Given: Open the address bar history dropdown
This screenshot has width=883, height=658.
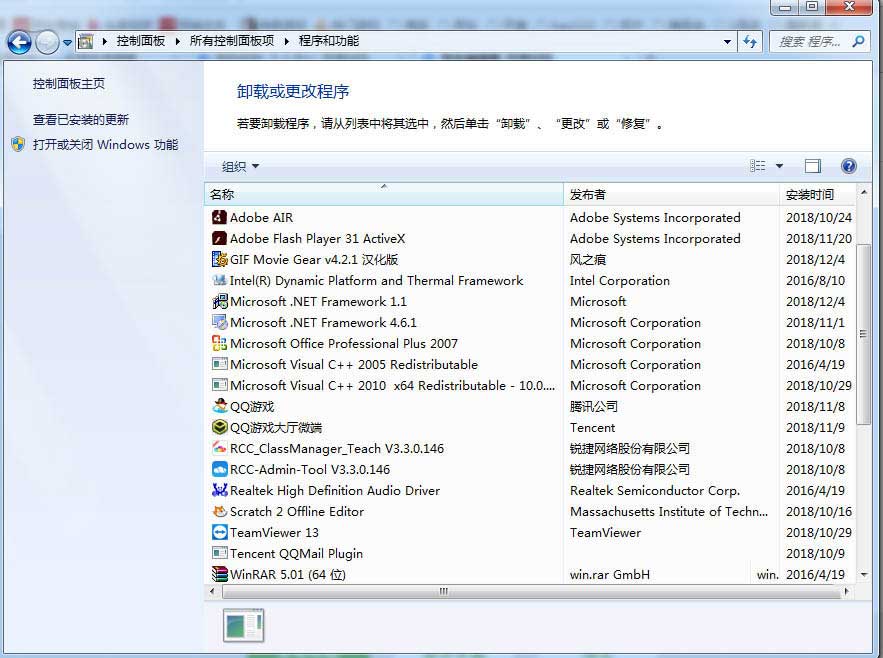Looking at the screenshot, I should [727, 41].
